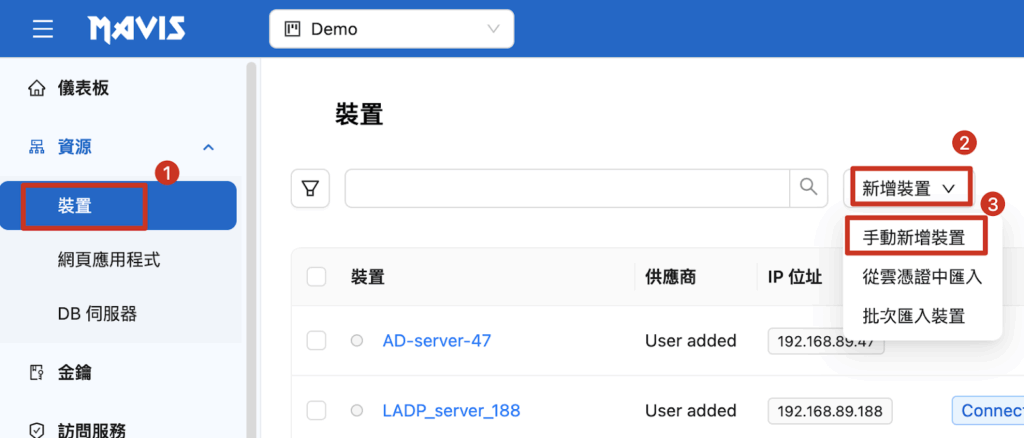This screenshot has width=1024, height=438.
Task: Open the Demo project dropdown
Action: 391,29
